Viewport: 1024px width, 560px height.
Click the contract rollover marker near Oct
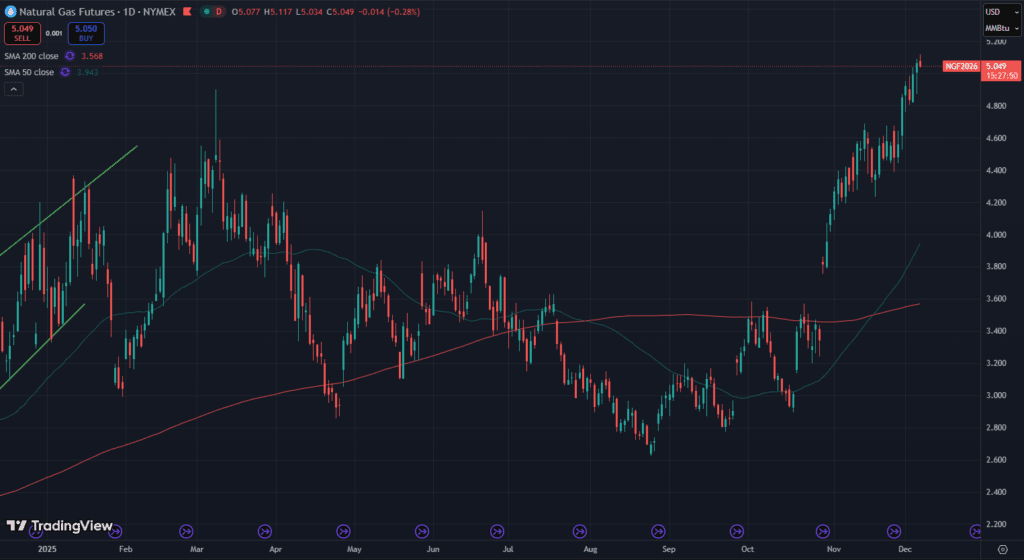point(738,531)
